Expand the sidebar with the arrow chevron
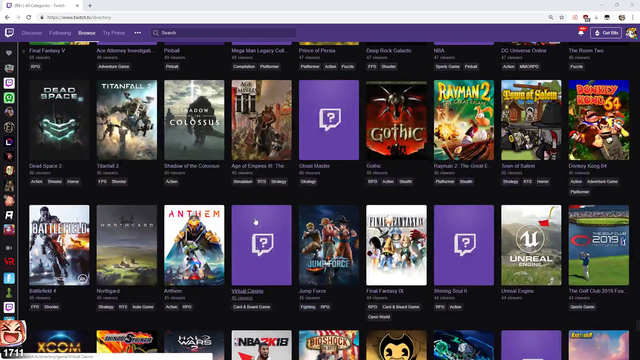Viewport: 640px width, 360px height. pyautogui.click(x=24, y=51)
